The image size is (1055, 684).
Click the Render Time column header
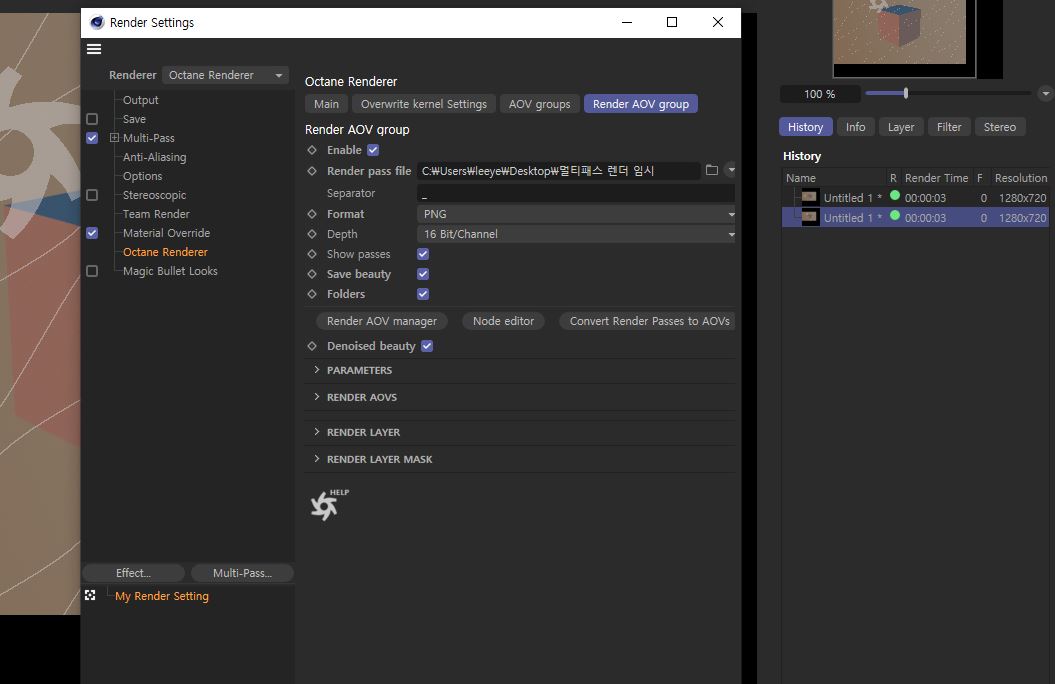[937, 178]
